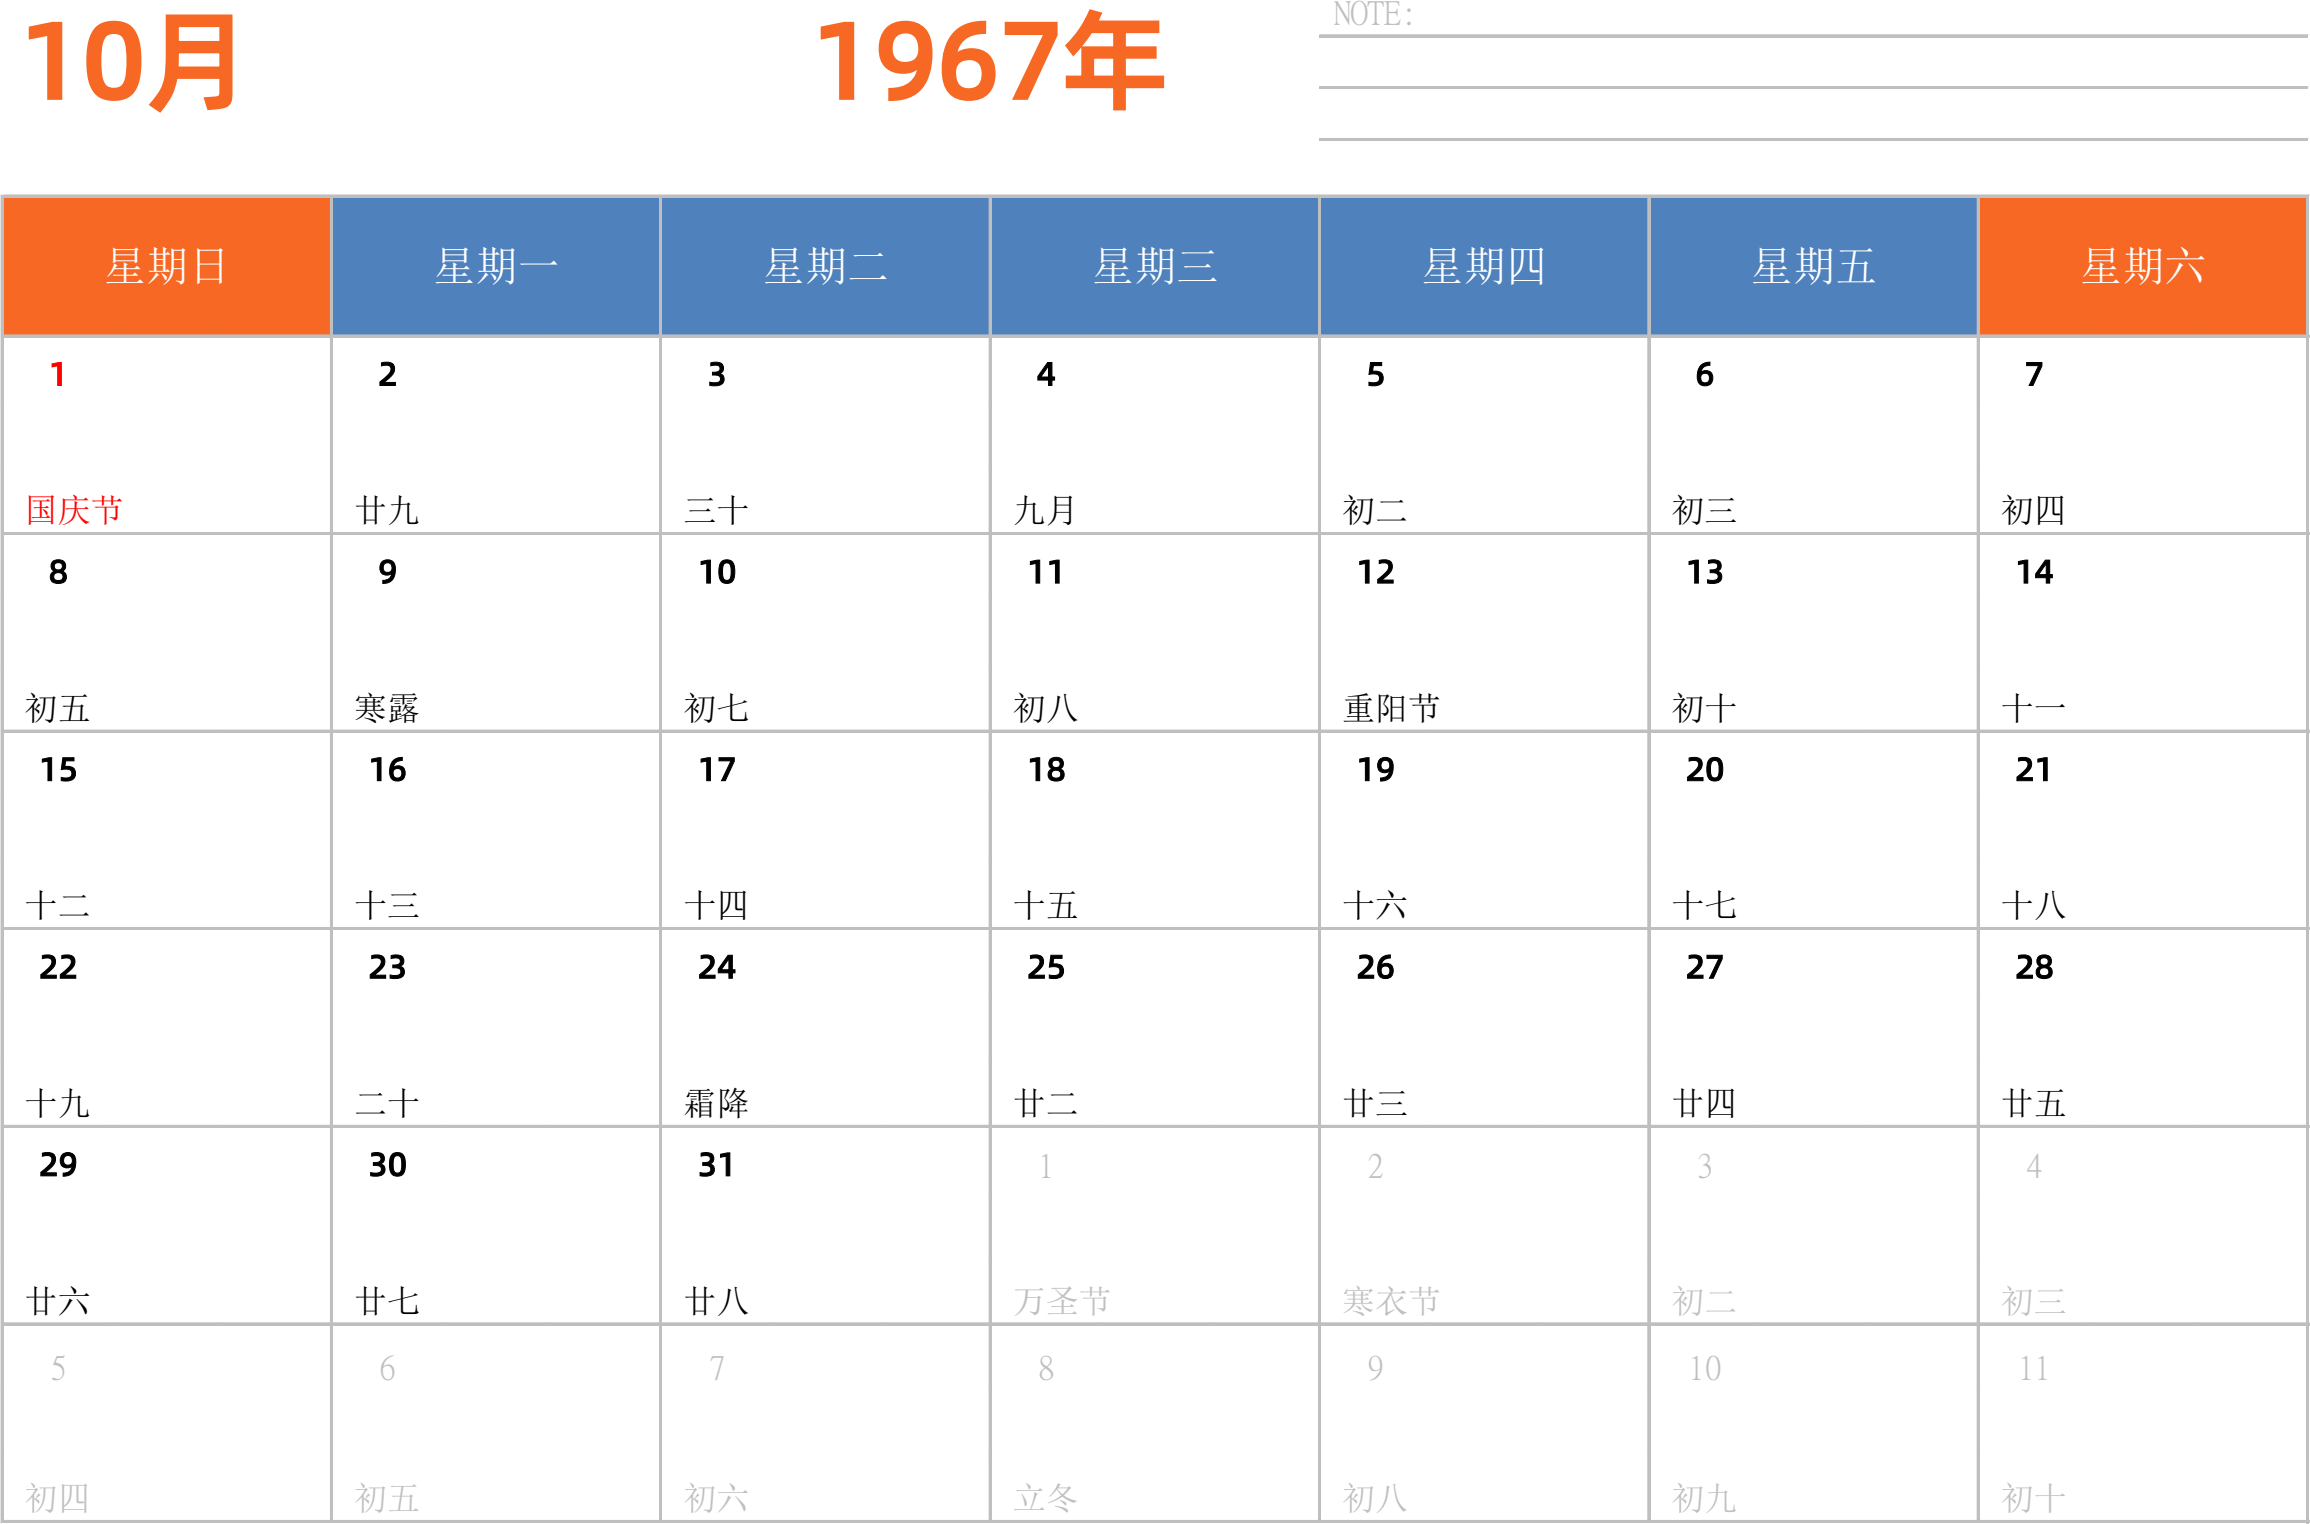Click the 星期五 column header
Screen dimensions: 2310x1524
pyautogui.click(x=1813, y=266)
